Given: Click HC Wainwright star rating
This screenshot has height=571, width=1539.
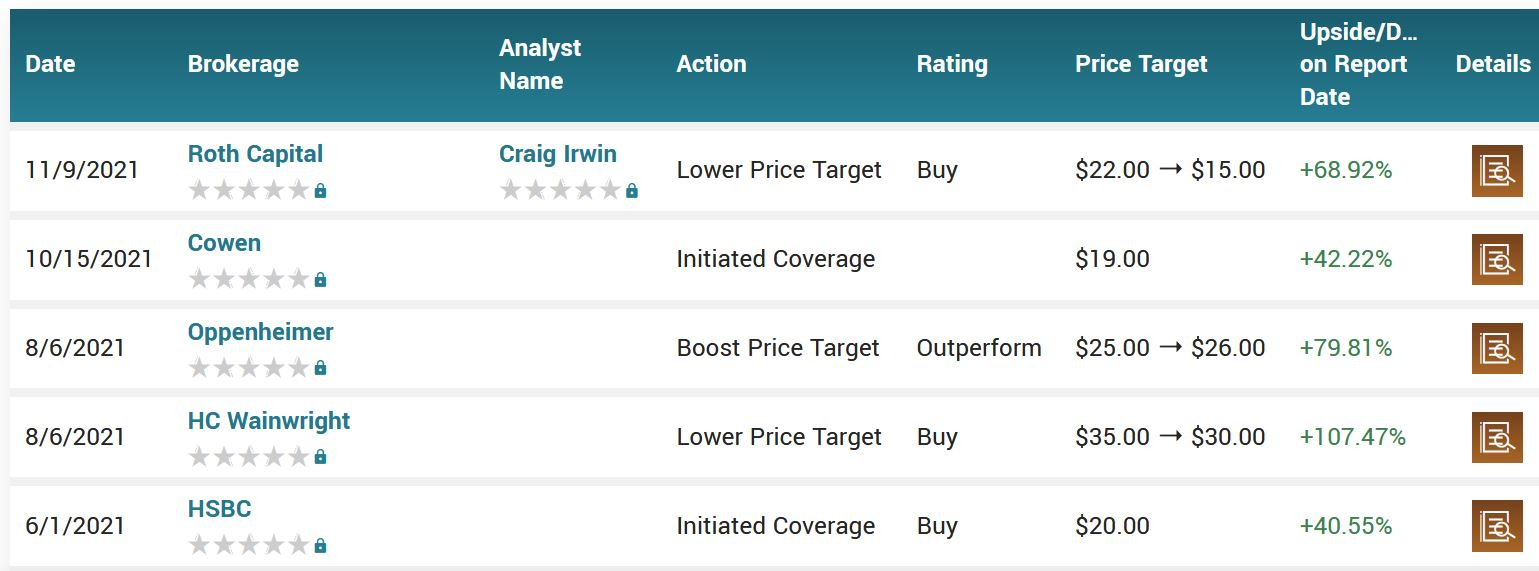Looking at the screenshot, I should pos(249,457).
